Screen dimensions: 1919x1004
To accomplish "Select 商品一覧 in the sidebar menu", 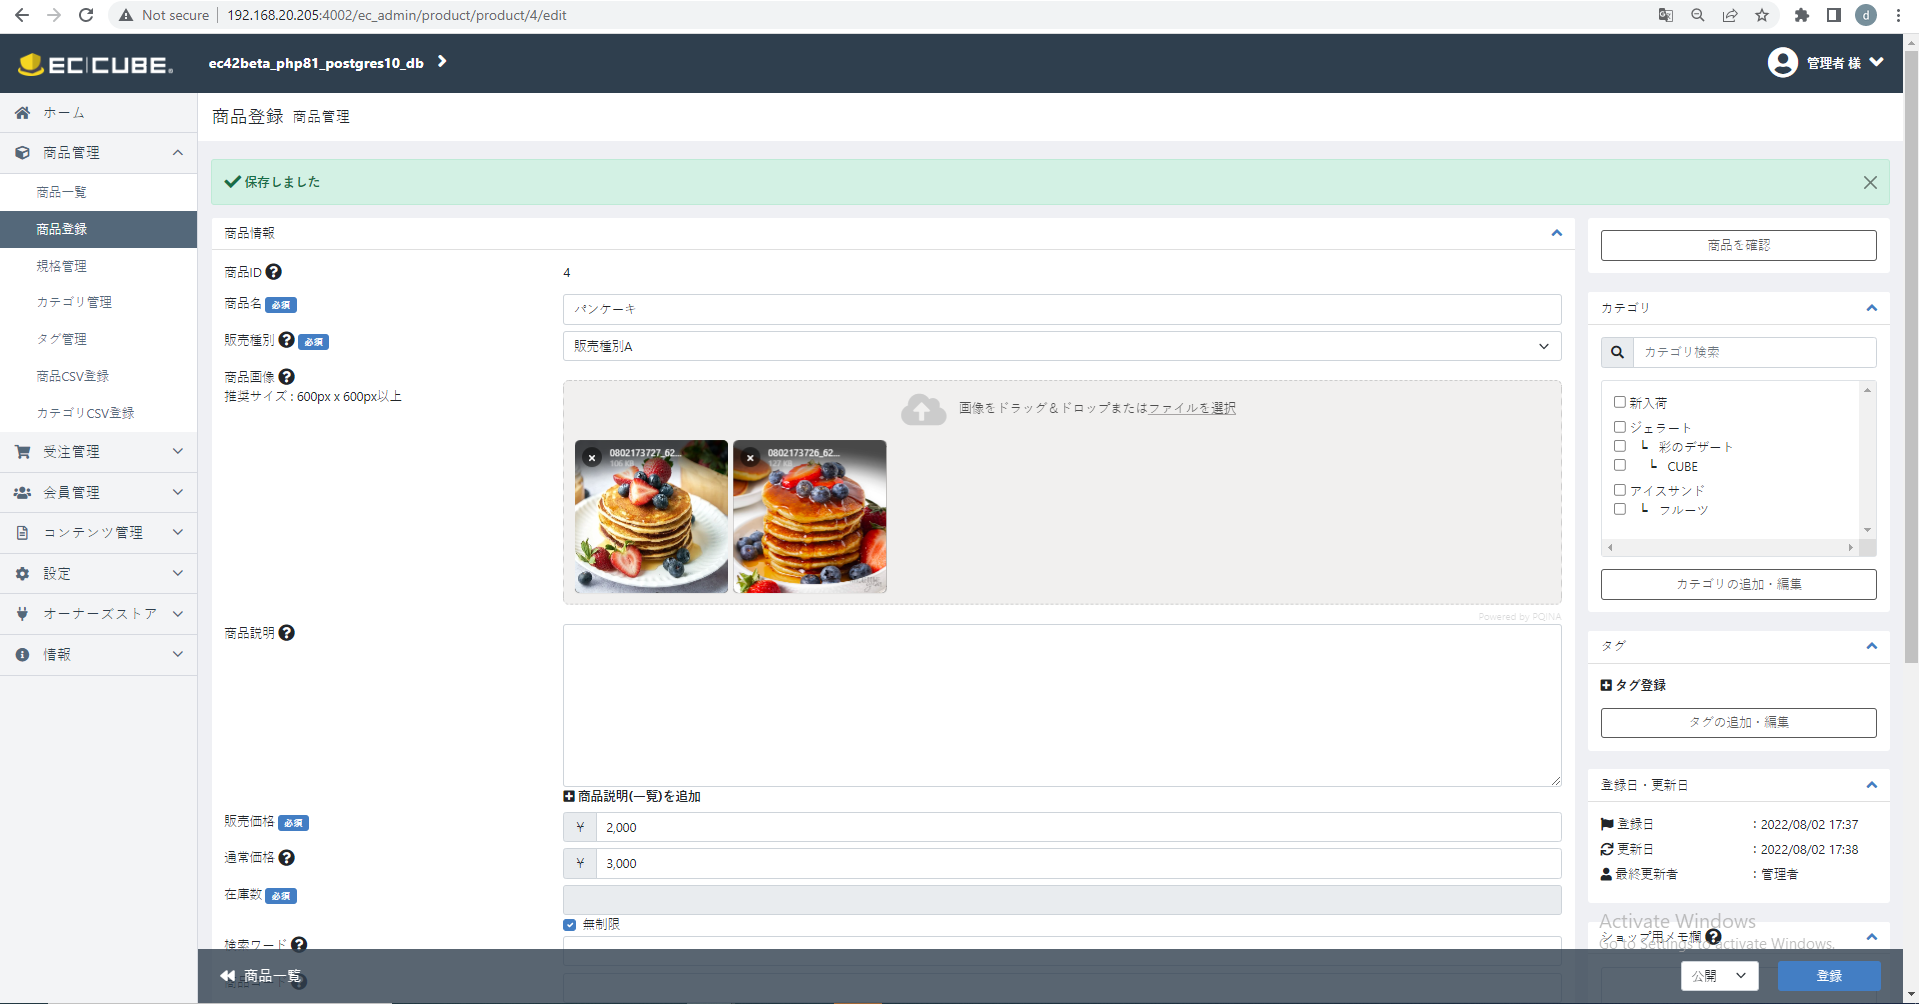I will (60, 192).
